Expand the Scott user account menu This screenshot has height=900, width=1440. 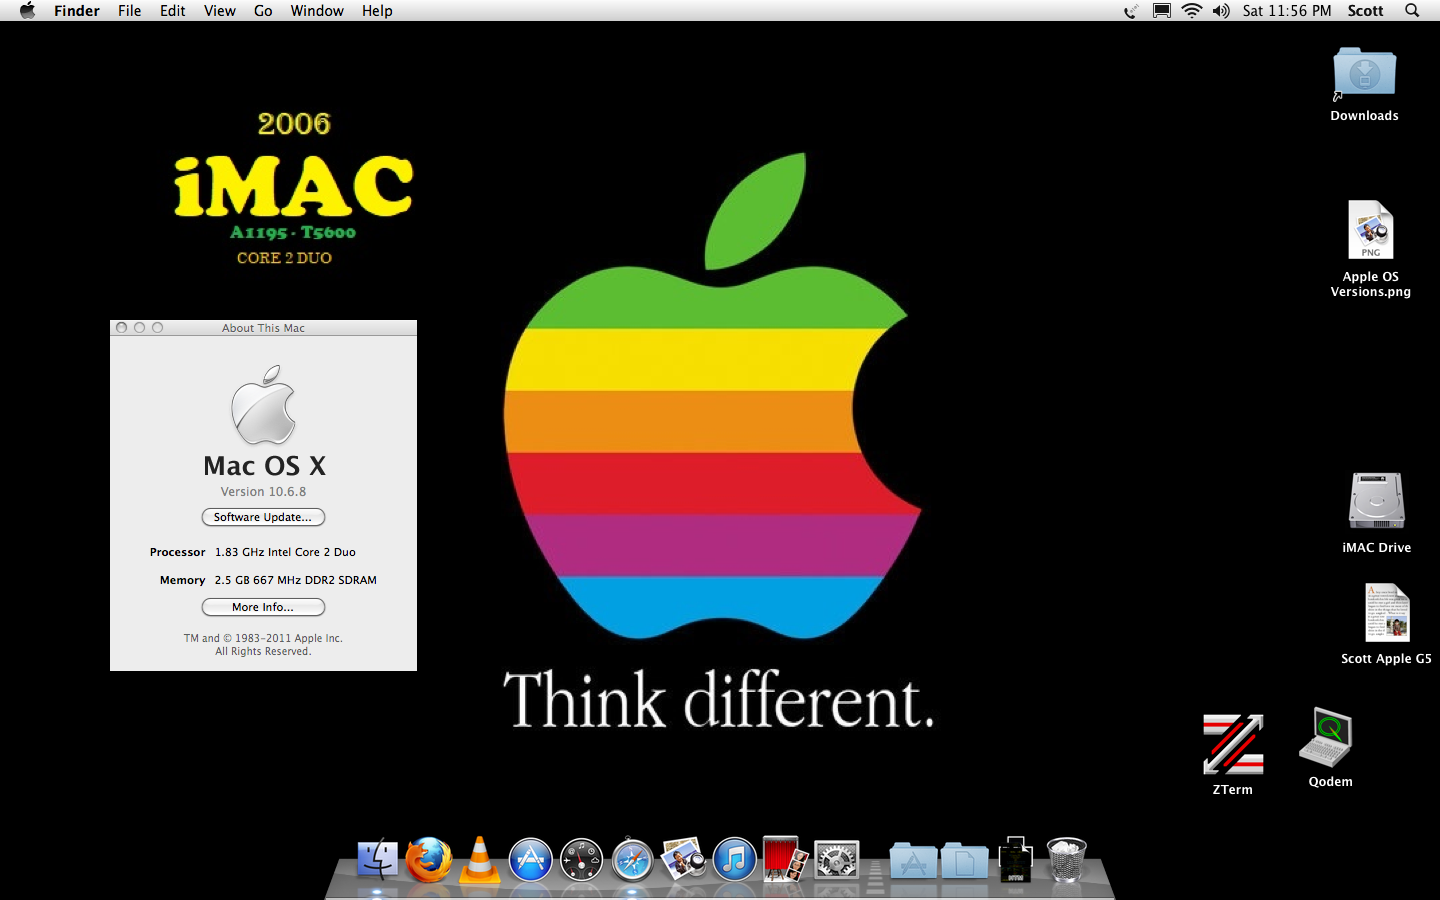1365,11
